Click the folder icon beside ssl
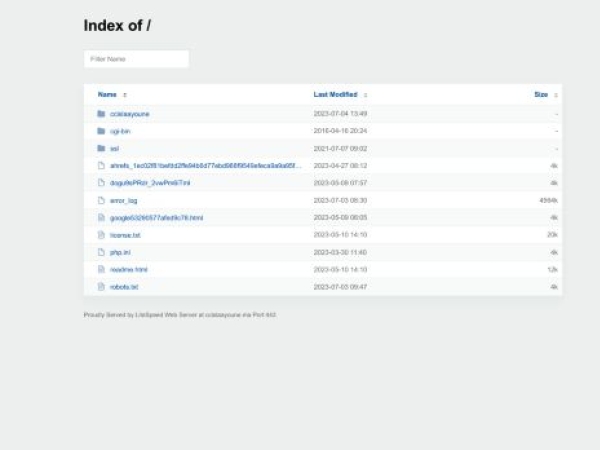The height and width of the screenshot is (450, 600). coord(101,148)
